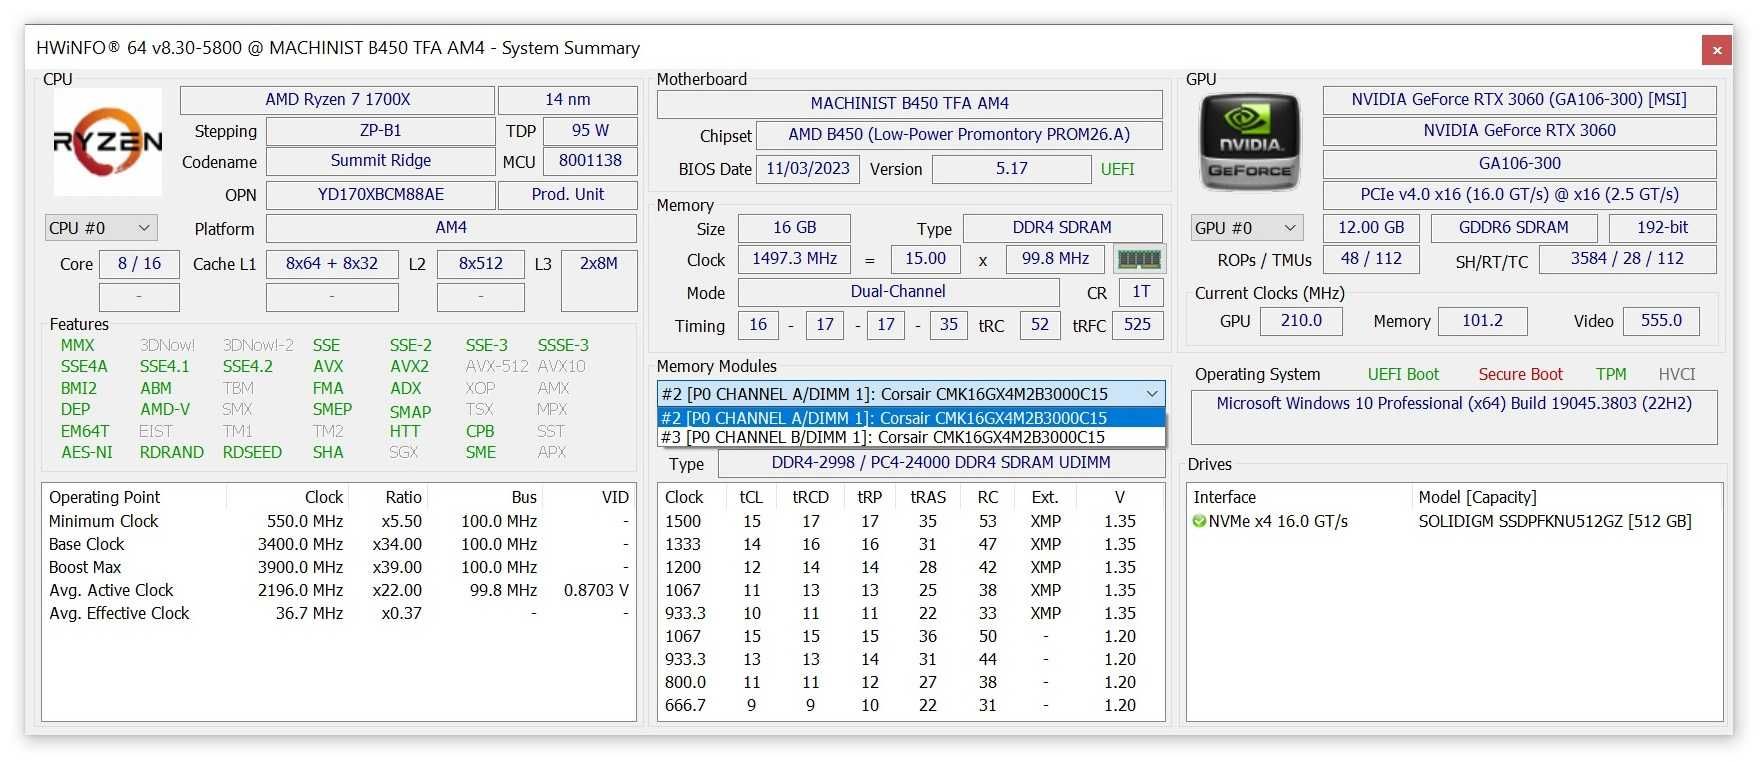Click the 8 / 16 core count field
Viewport: 1760px width, 762px height.
(x=139, y=264)
